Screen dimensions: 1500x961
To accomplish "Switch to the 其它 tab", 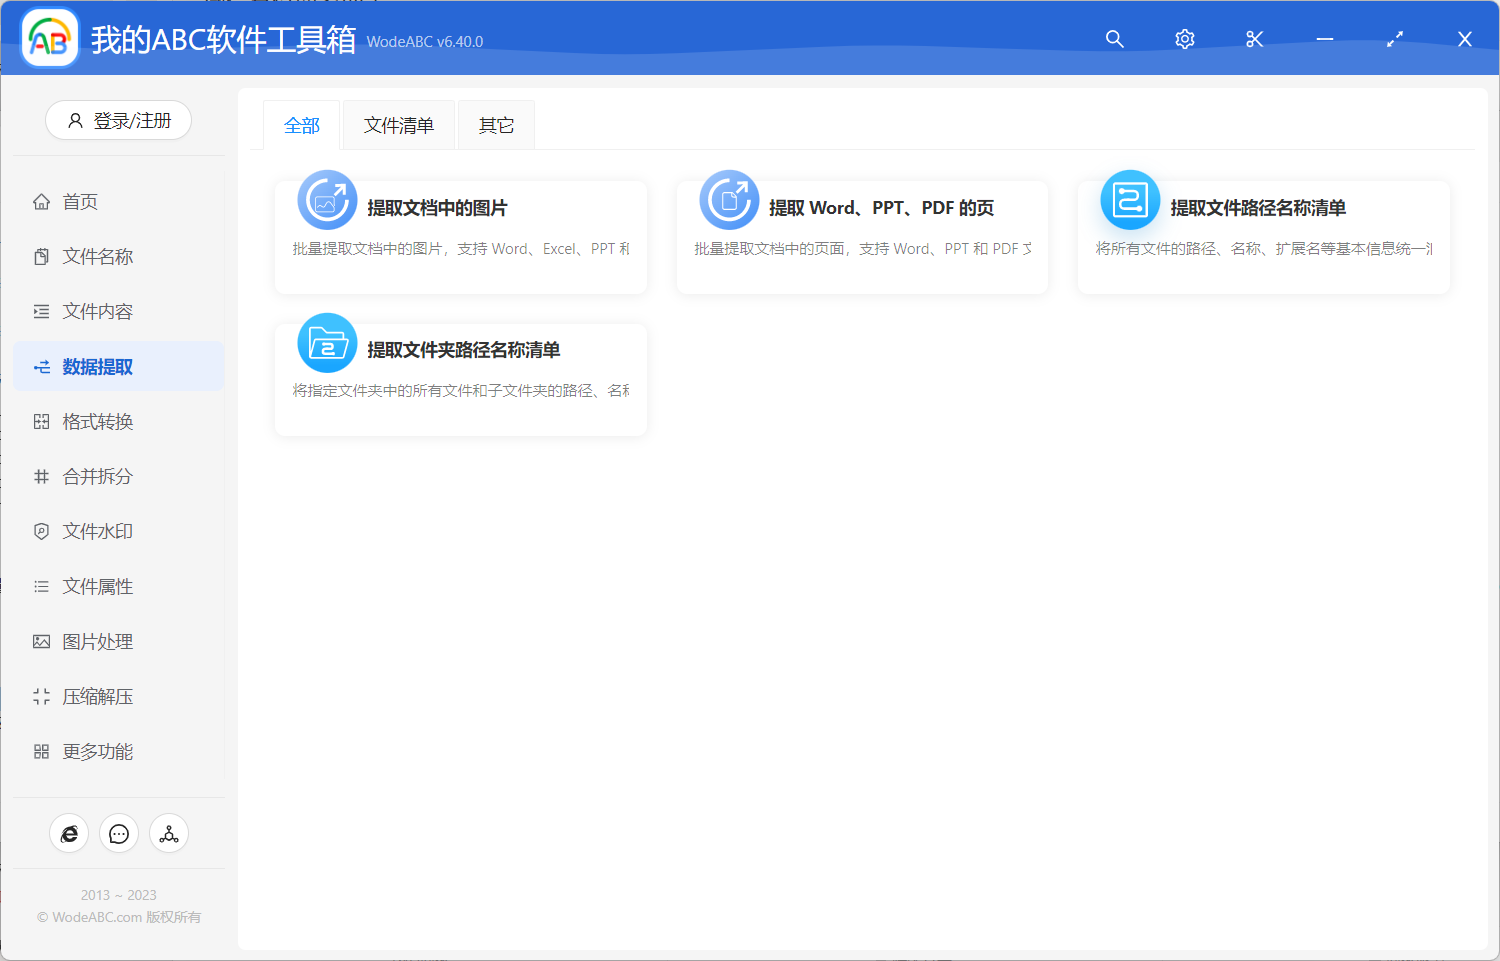I will (x=496, y=124).
